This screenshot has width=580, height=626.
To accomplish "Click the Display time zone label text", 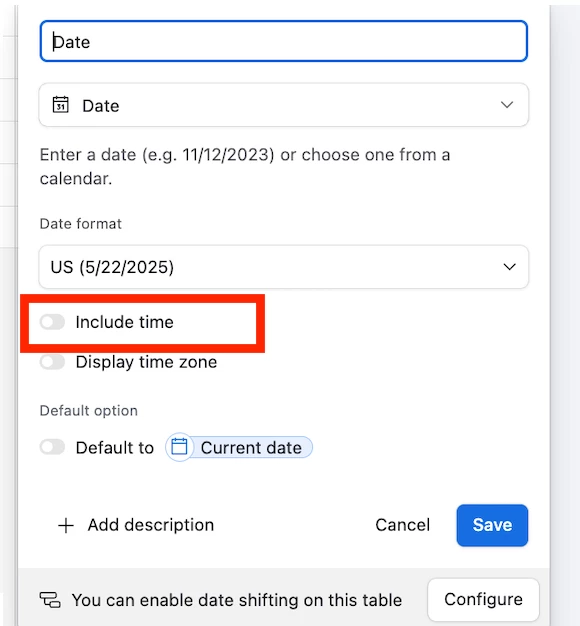I will click(x=146, y=363).
